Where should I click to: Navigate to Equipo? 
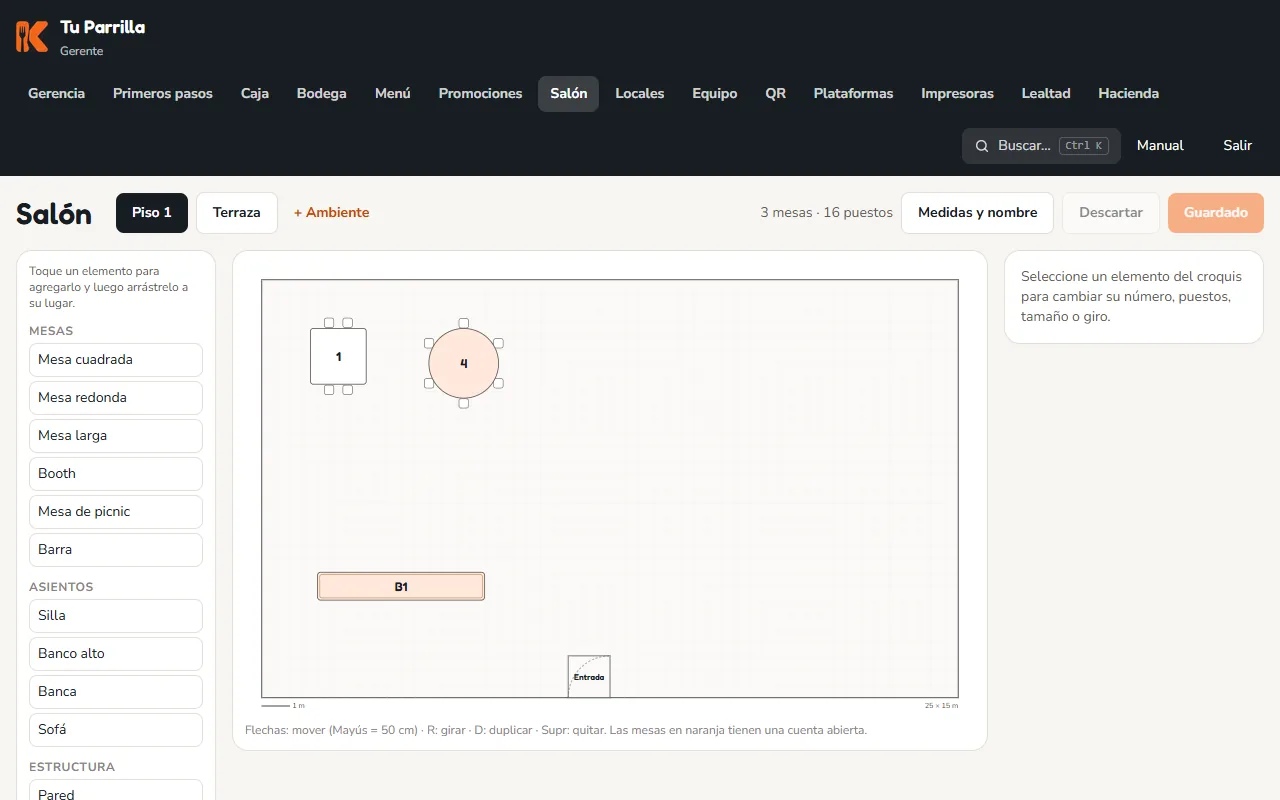(x=715, y=94)
